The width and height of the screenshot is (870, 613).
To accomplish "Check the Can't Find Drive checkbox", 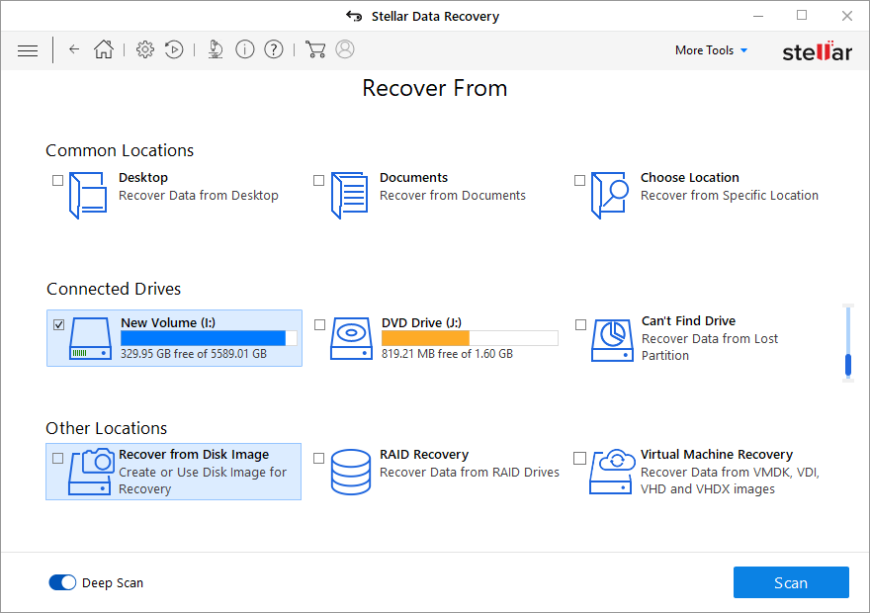I will (580, 325).
